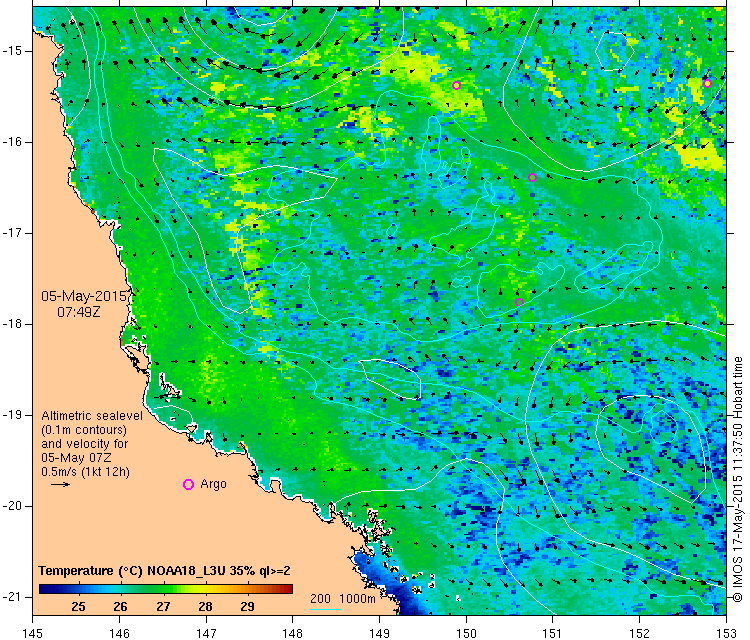
Task: Click the Argo legend circle marker
Action: (188, 485)
